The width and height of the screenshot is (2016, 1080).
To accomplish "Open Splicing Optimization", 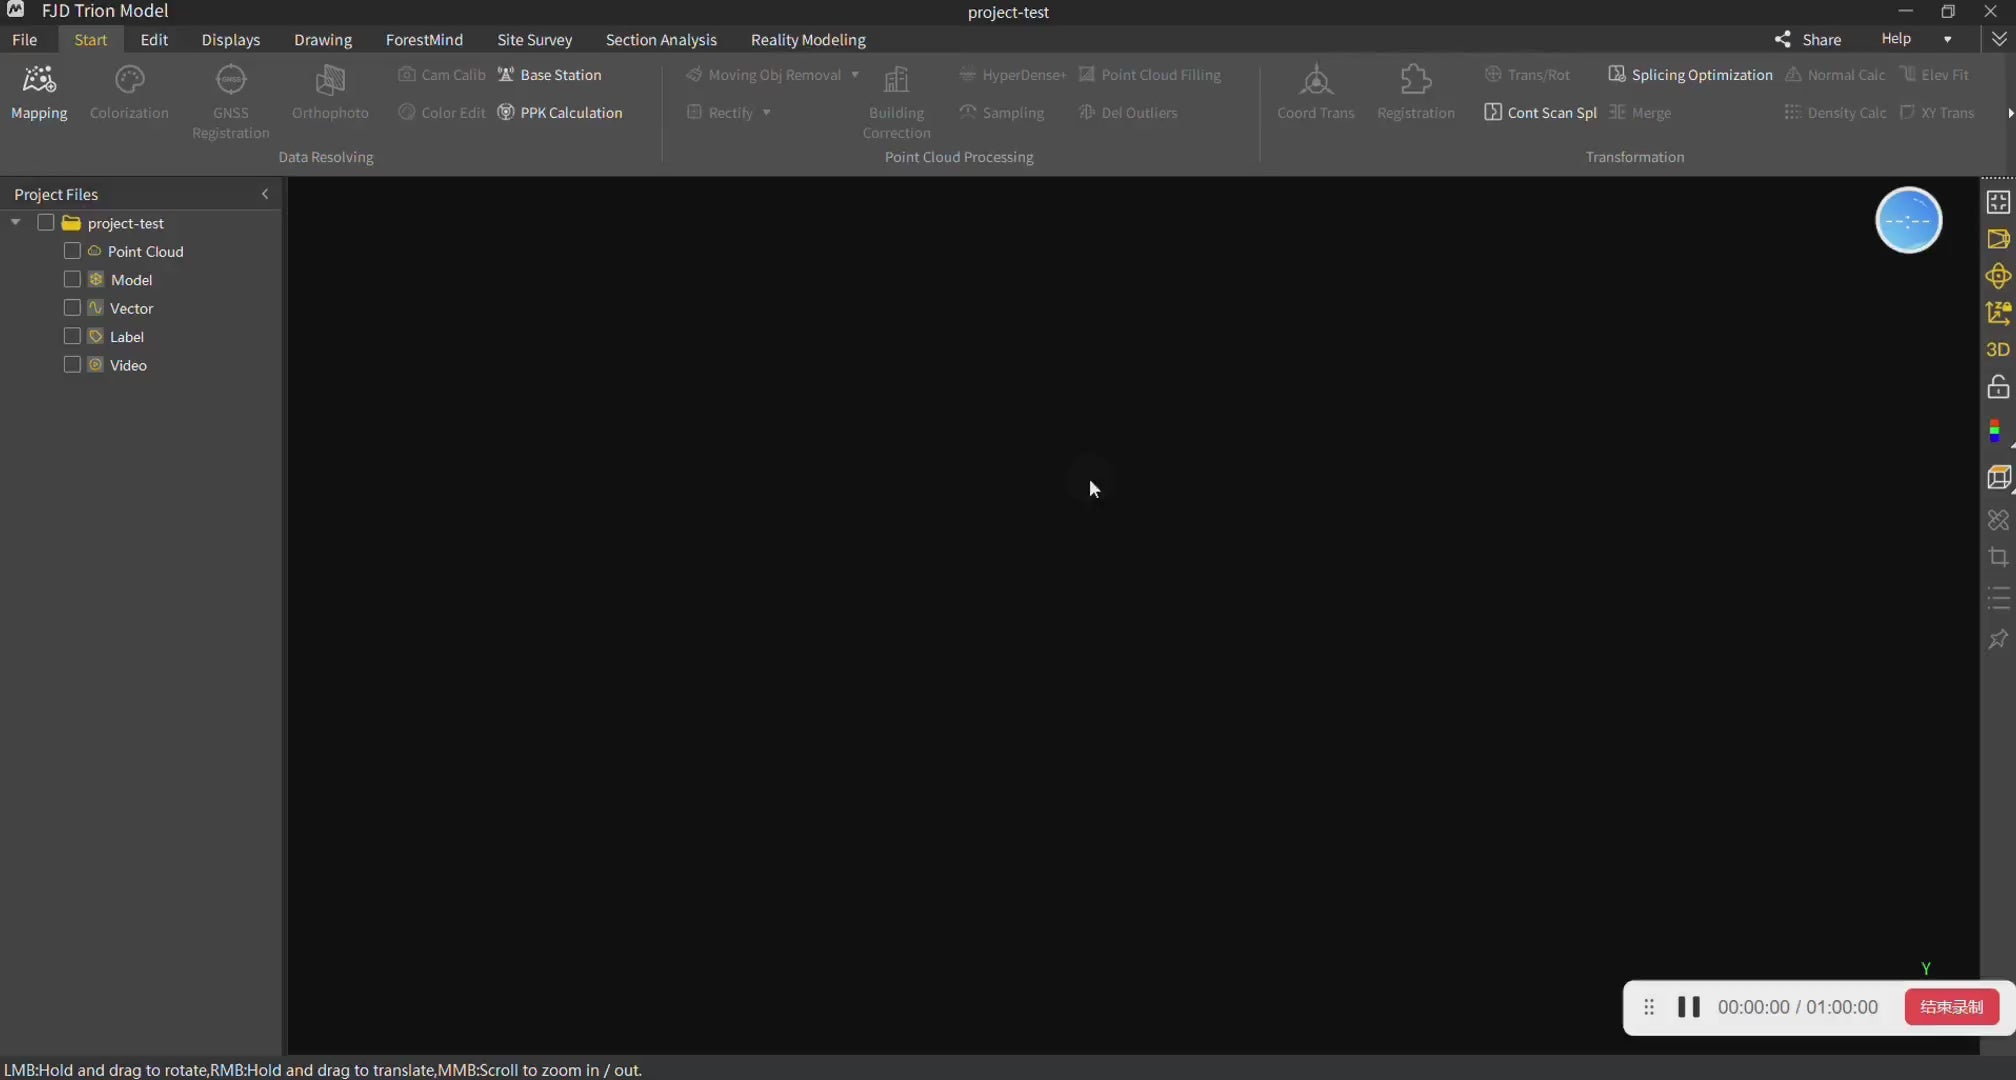I will tap(1690, 75).
